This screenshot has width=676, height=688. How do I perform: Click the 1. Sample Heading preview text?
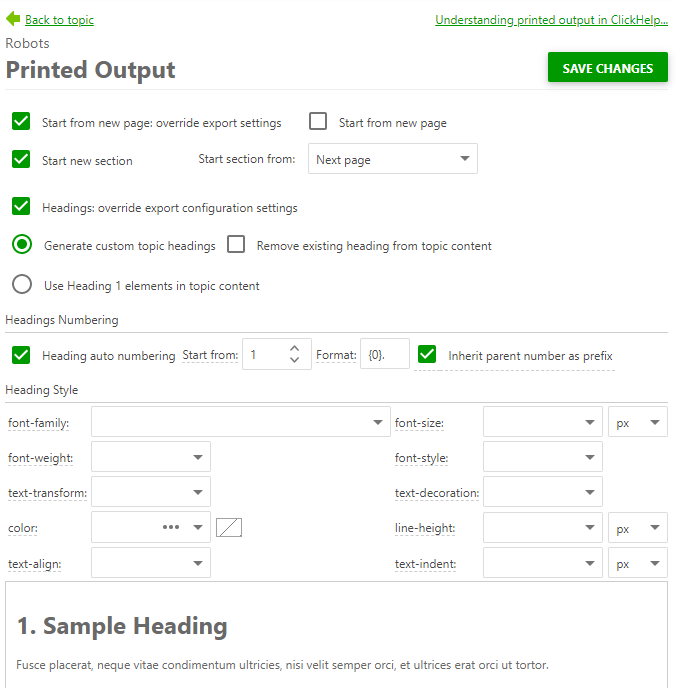tap(122, 625)
